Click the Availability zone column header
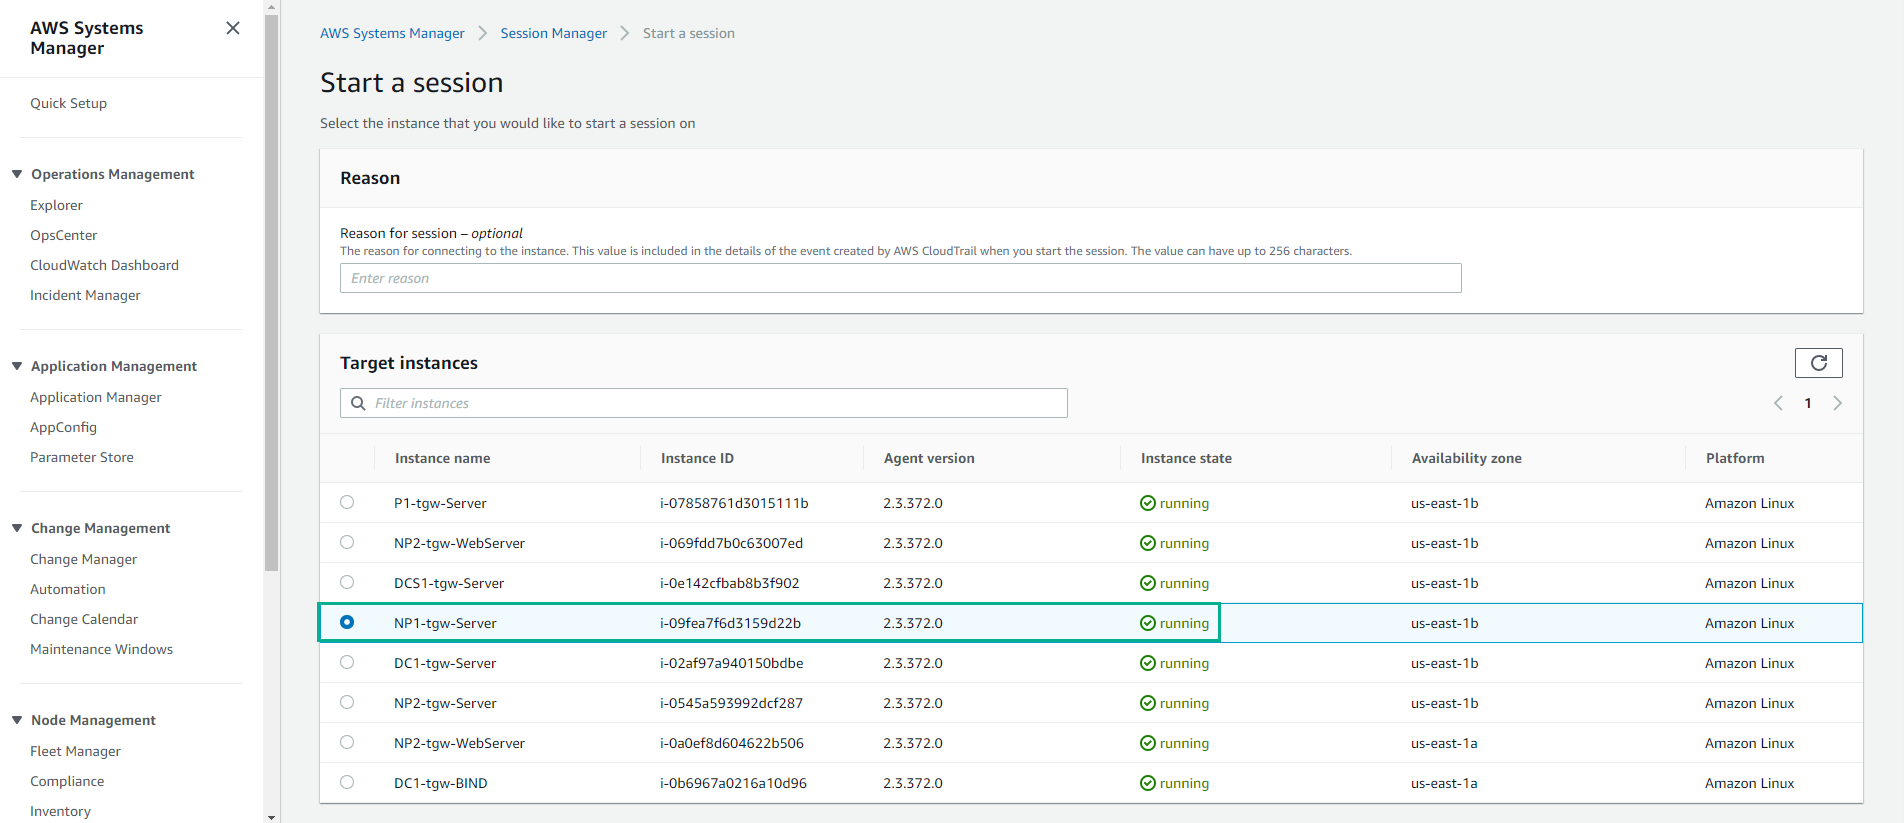This screenshot has width=1904, height=823. pos(1467,458)
